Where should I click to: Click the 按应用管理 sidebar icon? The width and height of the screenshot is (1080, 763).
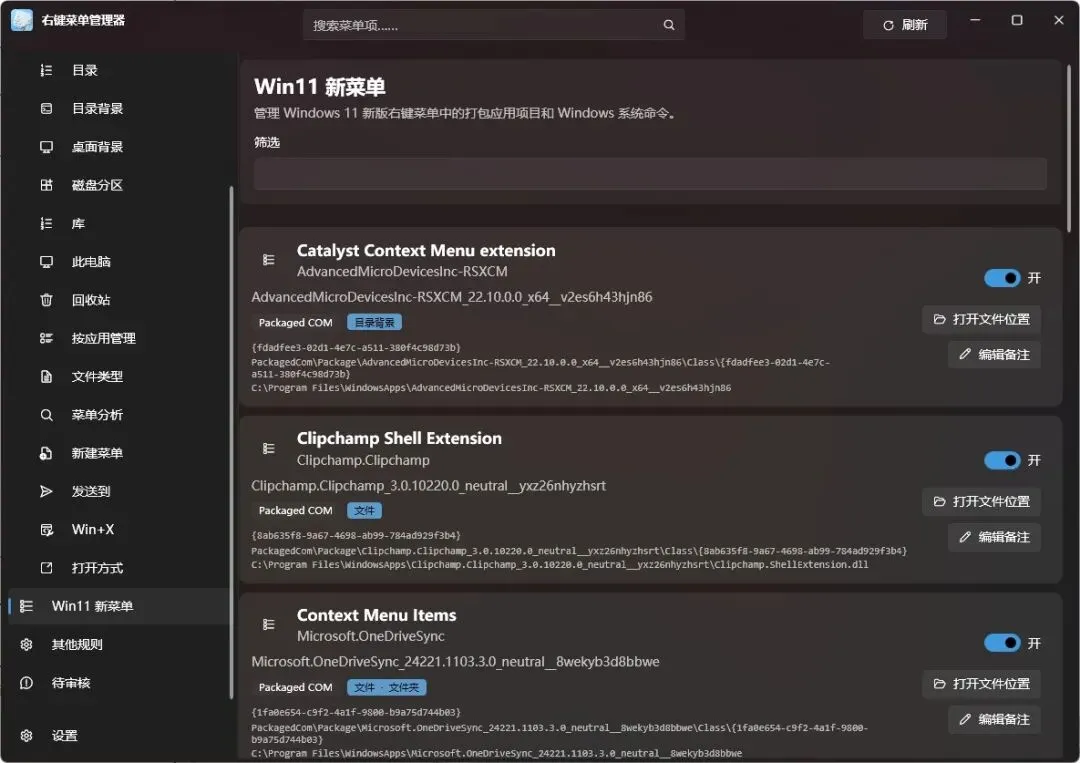point(46,338)
